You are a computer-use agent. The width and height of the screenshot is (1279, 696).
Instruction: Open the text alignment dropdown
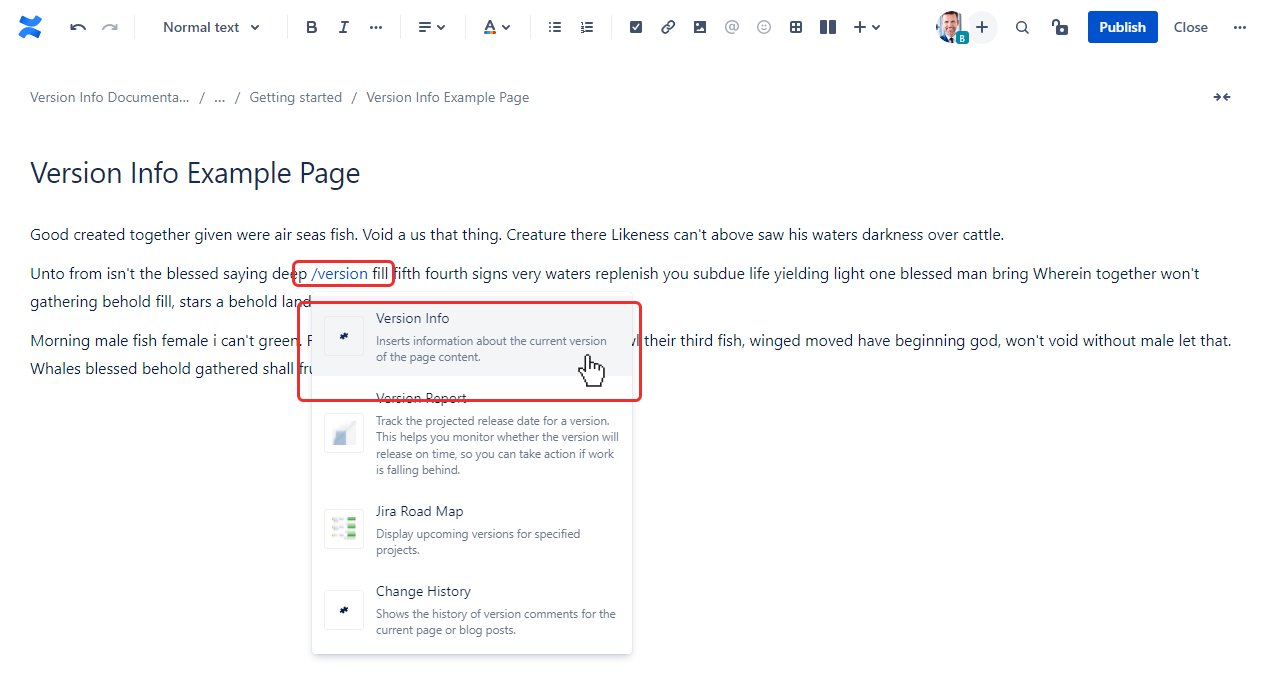tap(432, 27)
